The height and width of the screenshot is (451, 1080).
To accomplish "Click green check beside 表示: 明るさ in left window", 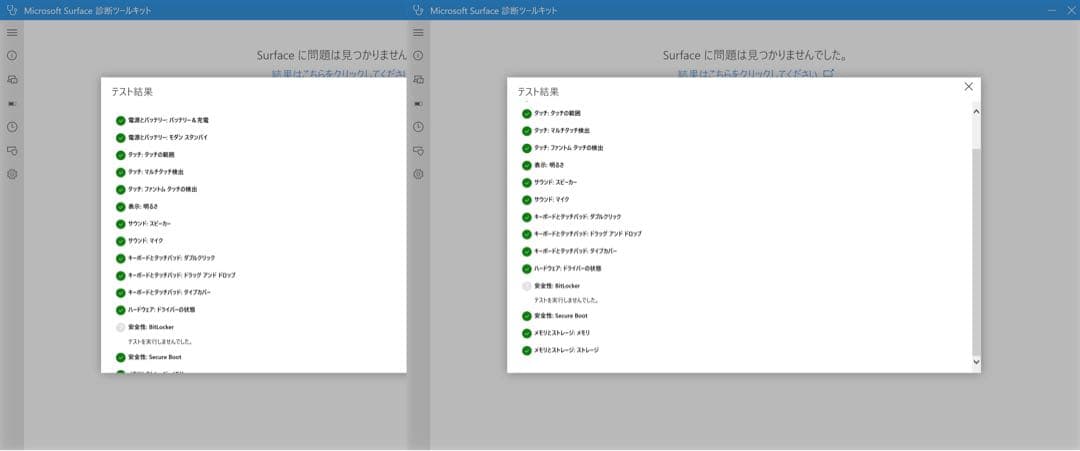I will pyautogui.click(x=121, y=207).
